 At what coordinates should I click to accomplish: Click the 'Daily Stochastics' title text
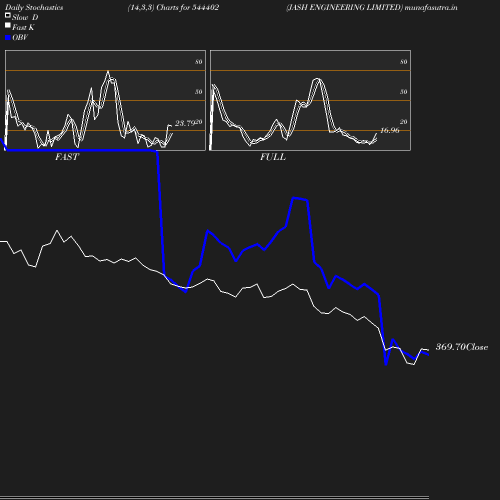(34, 8)
